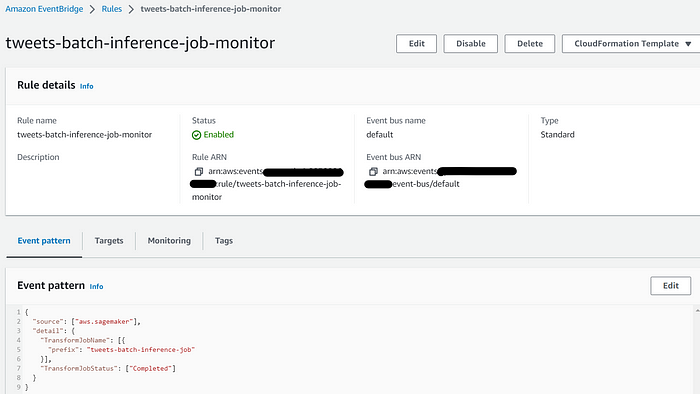Click the breadcrumb text tweets-batch-inference-job-monitor
Image resolution: width=700 pixels, height=394 pixels.
click(x=211, y=9)
